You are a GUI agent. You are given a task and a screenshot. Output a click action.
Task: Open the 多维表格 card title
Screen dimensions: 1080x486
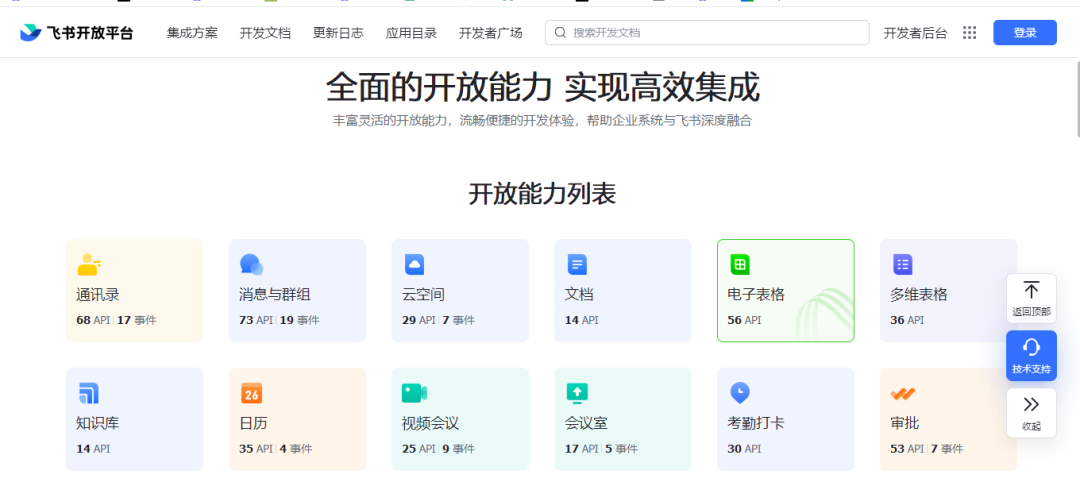point(919,295)
